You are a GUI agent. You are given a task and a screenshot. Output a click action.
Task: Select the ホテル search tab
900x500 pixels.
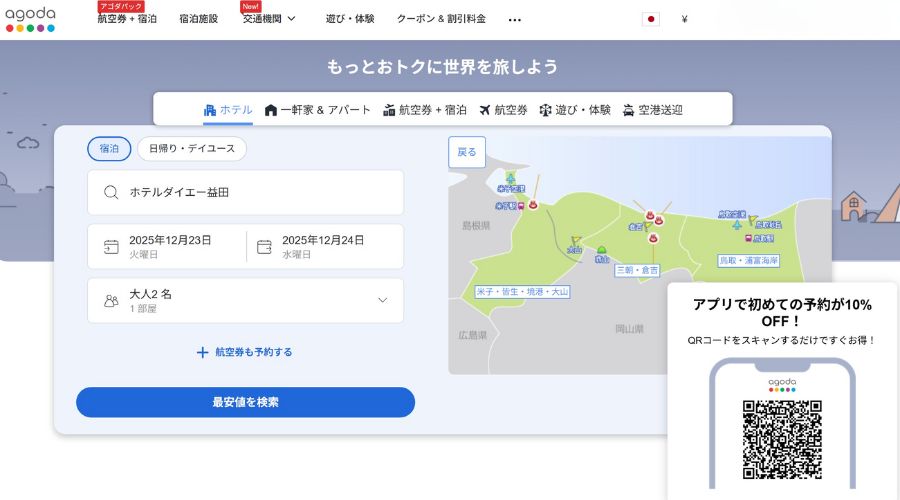(x=228, y=110)
